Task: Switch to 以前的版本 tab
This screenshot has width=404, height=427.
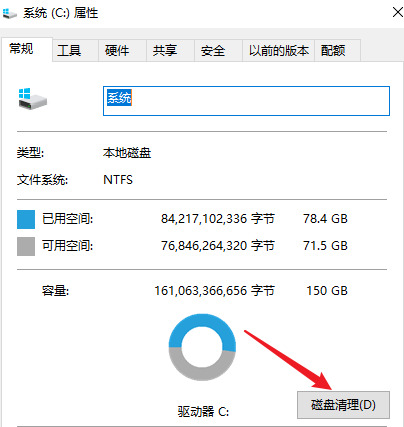Action: pyautogui.click(x=279, y=51)
